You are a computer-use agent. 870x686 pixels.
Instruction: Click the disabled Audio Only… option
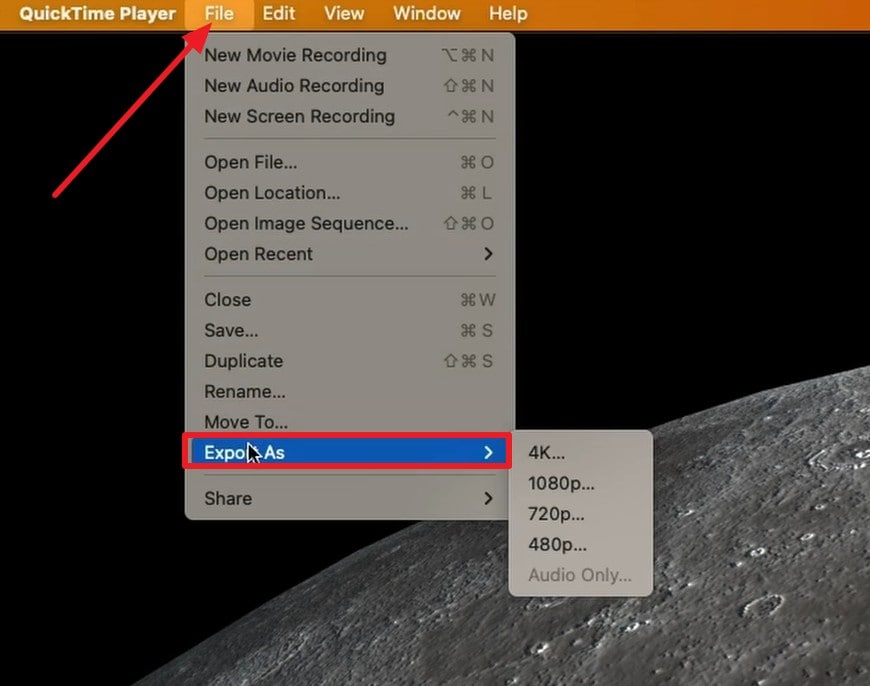(580, 575)
